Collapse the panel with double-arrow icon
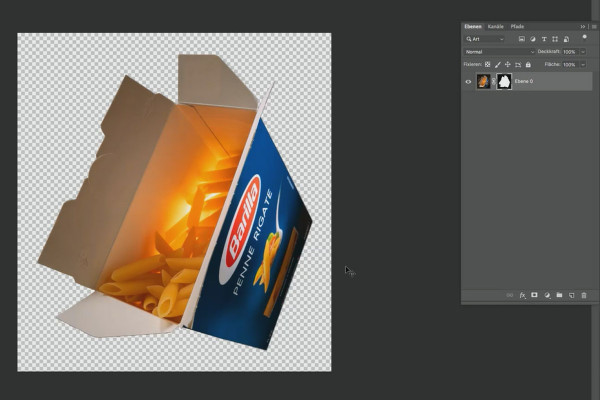The image size is (600, 400). pyautogui.click(x=582, y=26)
